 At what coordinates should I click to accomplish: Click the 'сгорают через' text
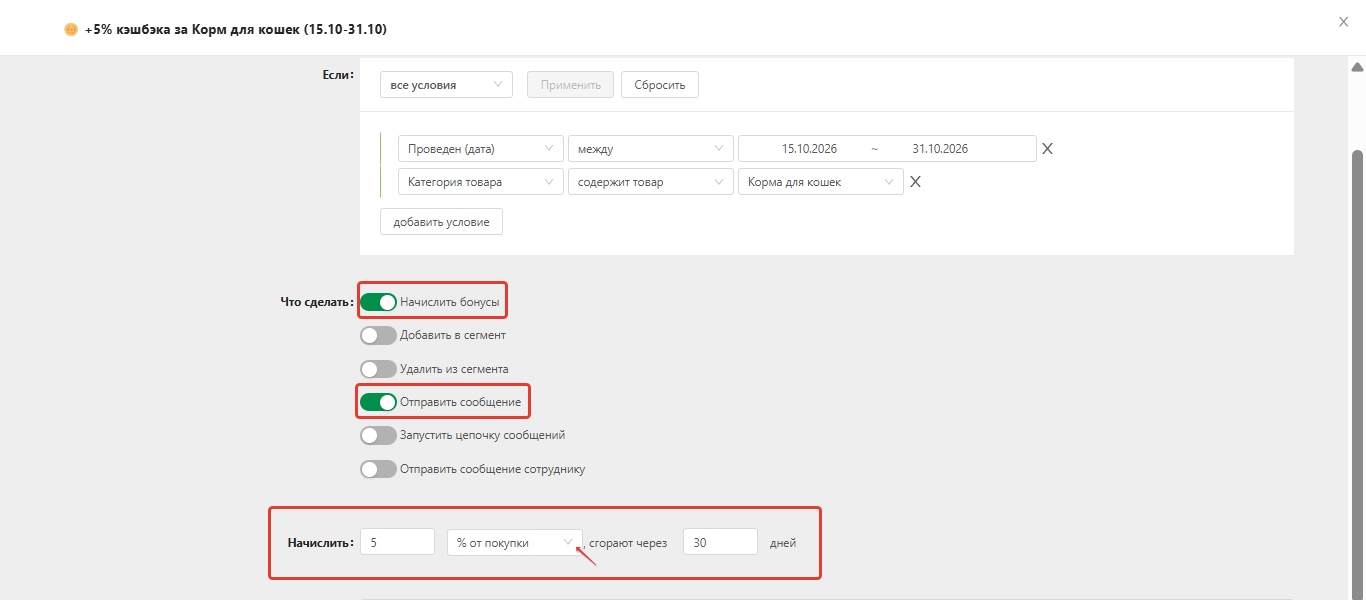[x=628, y=543]
